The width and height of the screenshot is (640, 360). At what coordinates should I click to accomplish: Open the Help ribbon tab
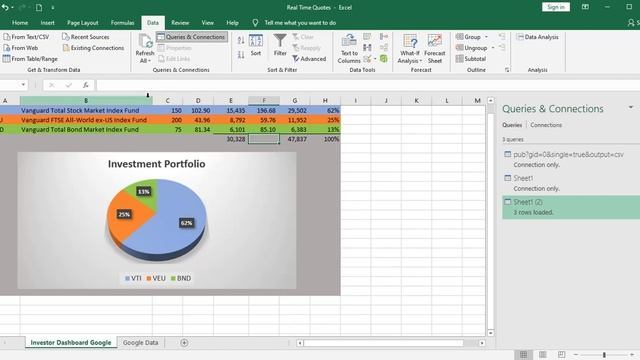pos(232,23)
